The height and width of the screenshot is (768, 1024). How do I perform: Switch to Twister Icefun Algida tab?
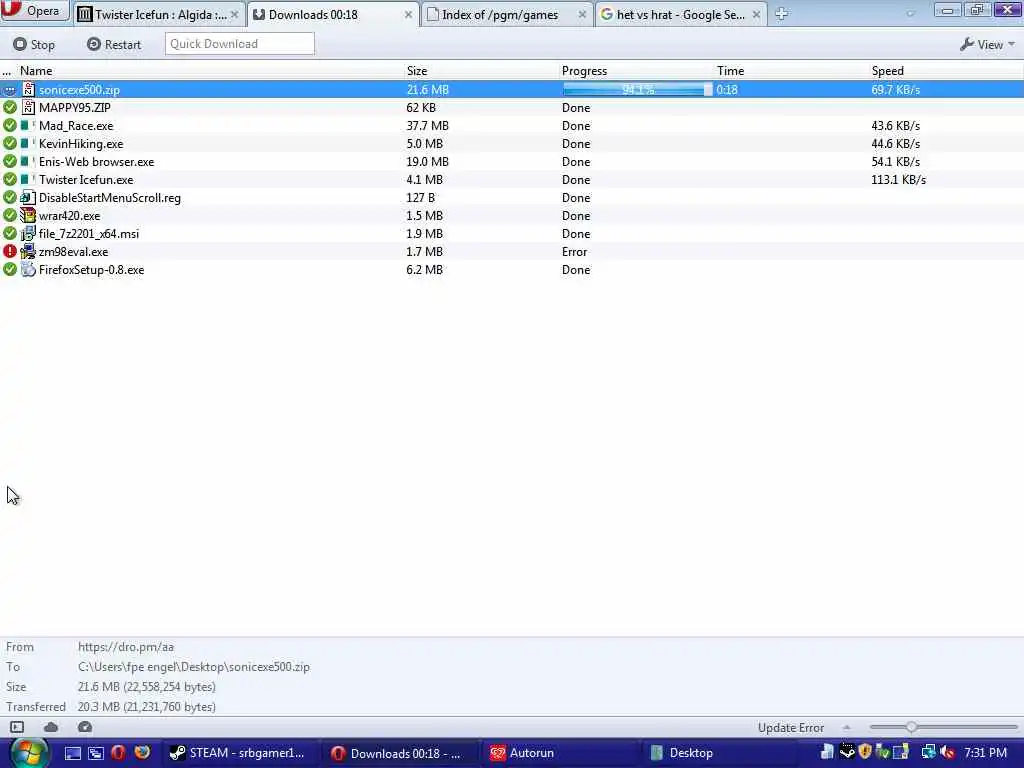[158, 14]
